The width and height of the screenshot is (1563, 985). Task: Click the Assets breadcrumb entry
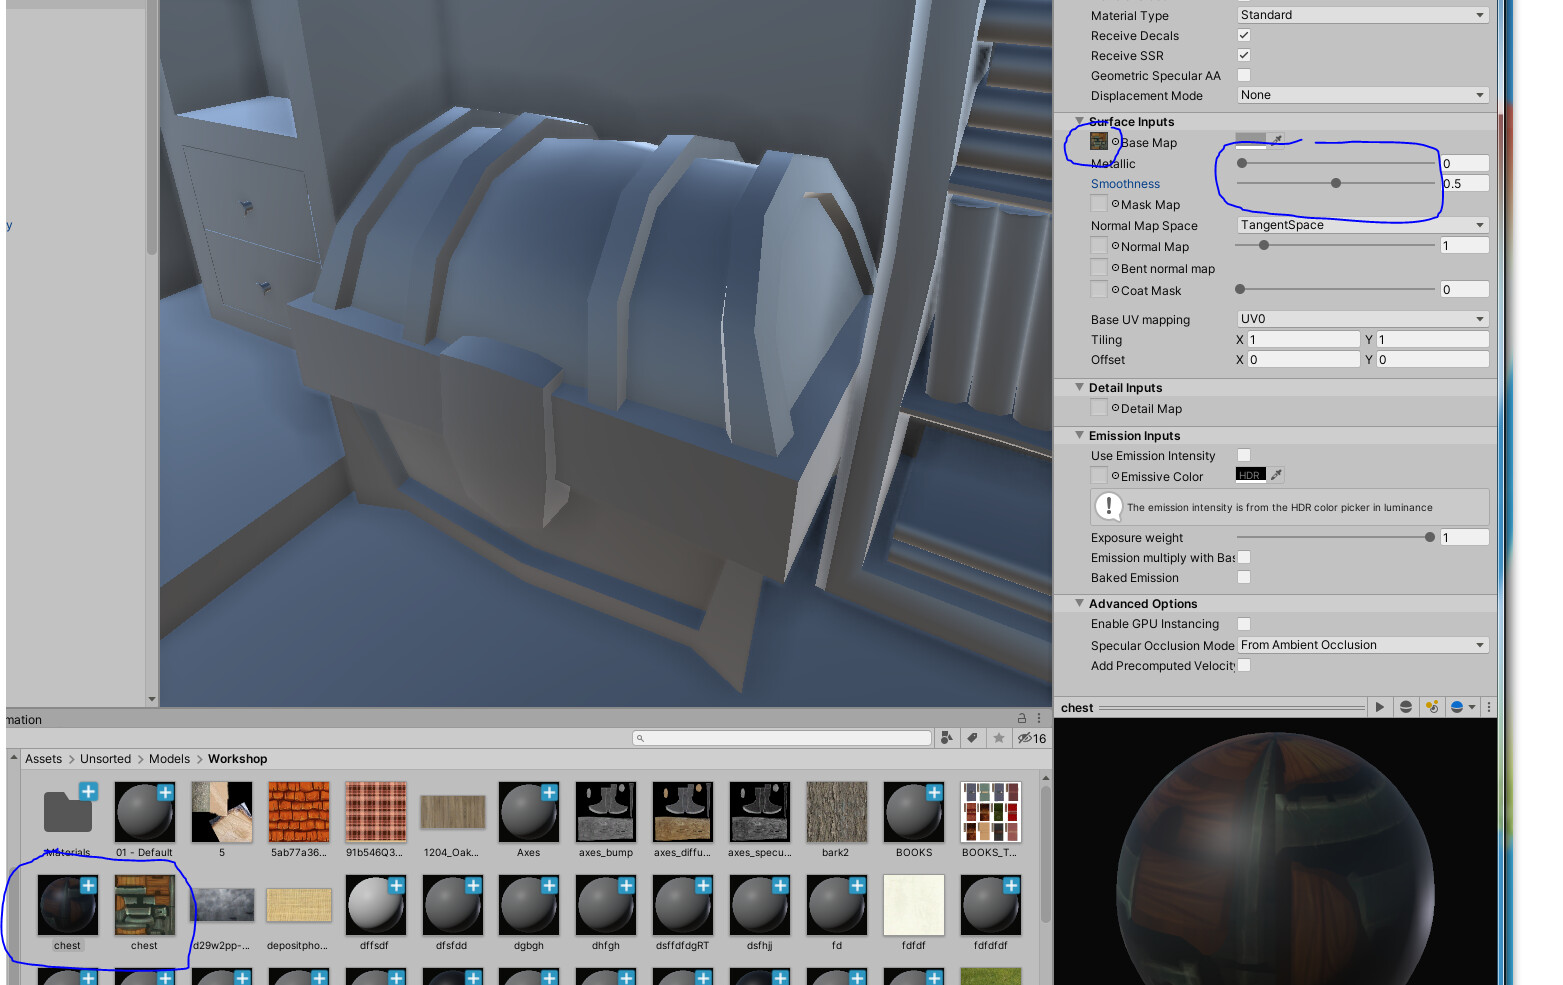click(x=43, y=758)
